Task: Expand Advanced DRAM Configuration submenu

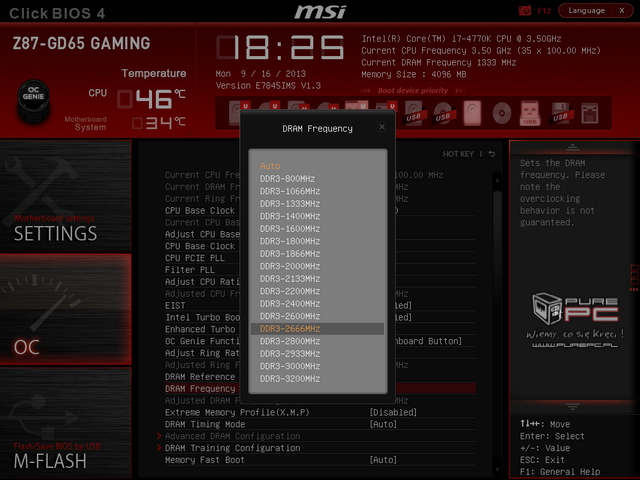Action: coord(232,436)
